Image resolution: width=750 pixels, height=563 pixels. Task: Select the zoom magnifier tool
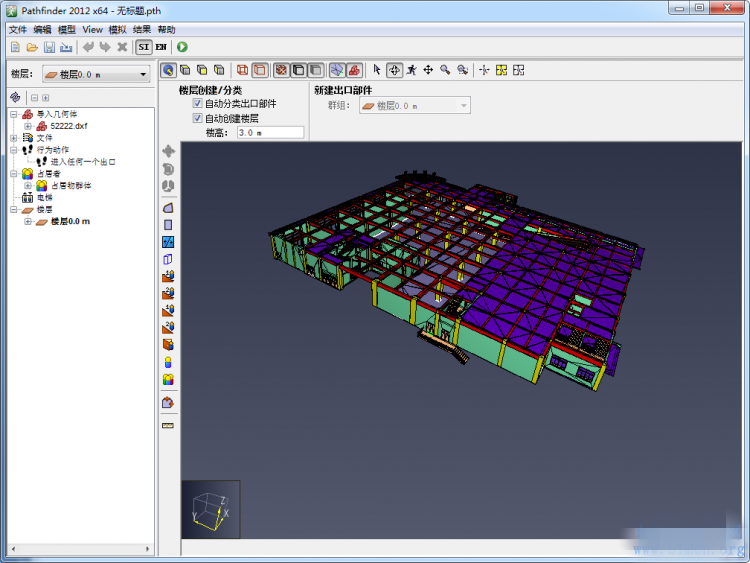click(x=445, y=70)
